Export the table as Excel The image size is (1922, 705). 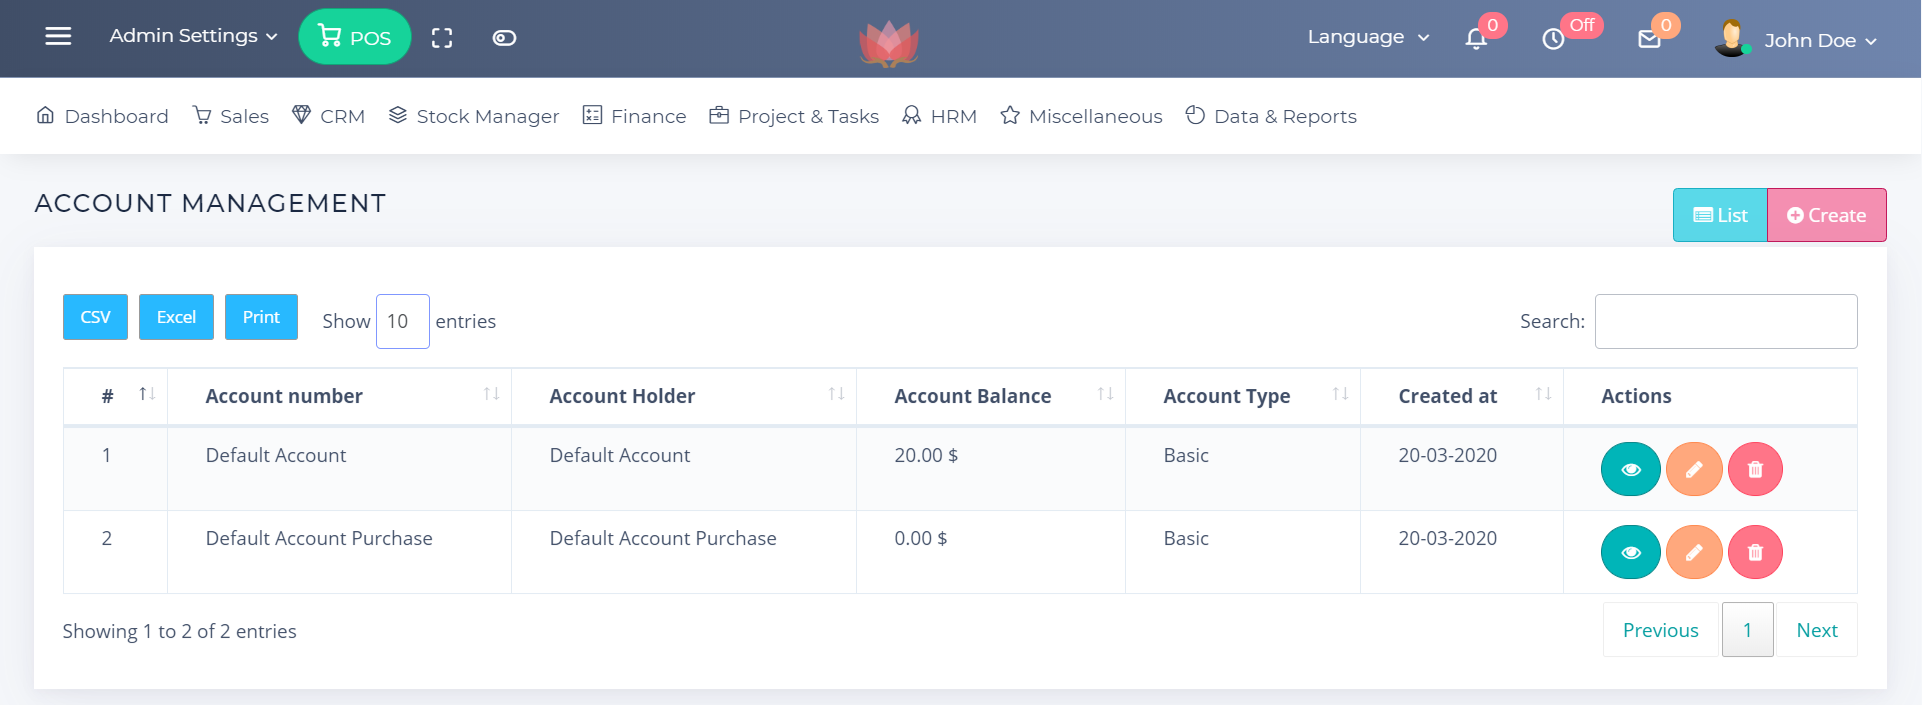coord(176,317)
